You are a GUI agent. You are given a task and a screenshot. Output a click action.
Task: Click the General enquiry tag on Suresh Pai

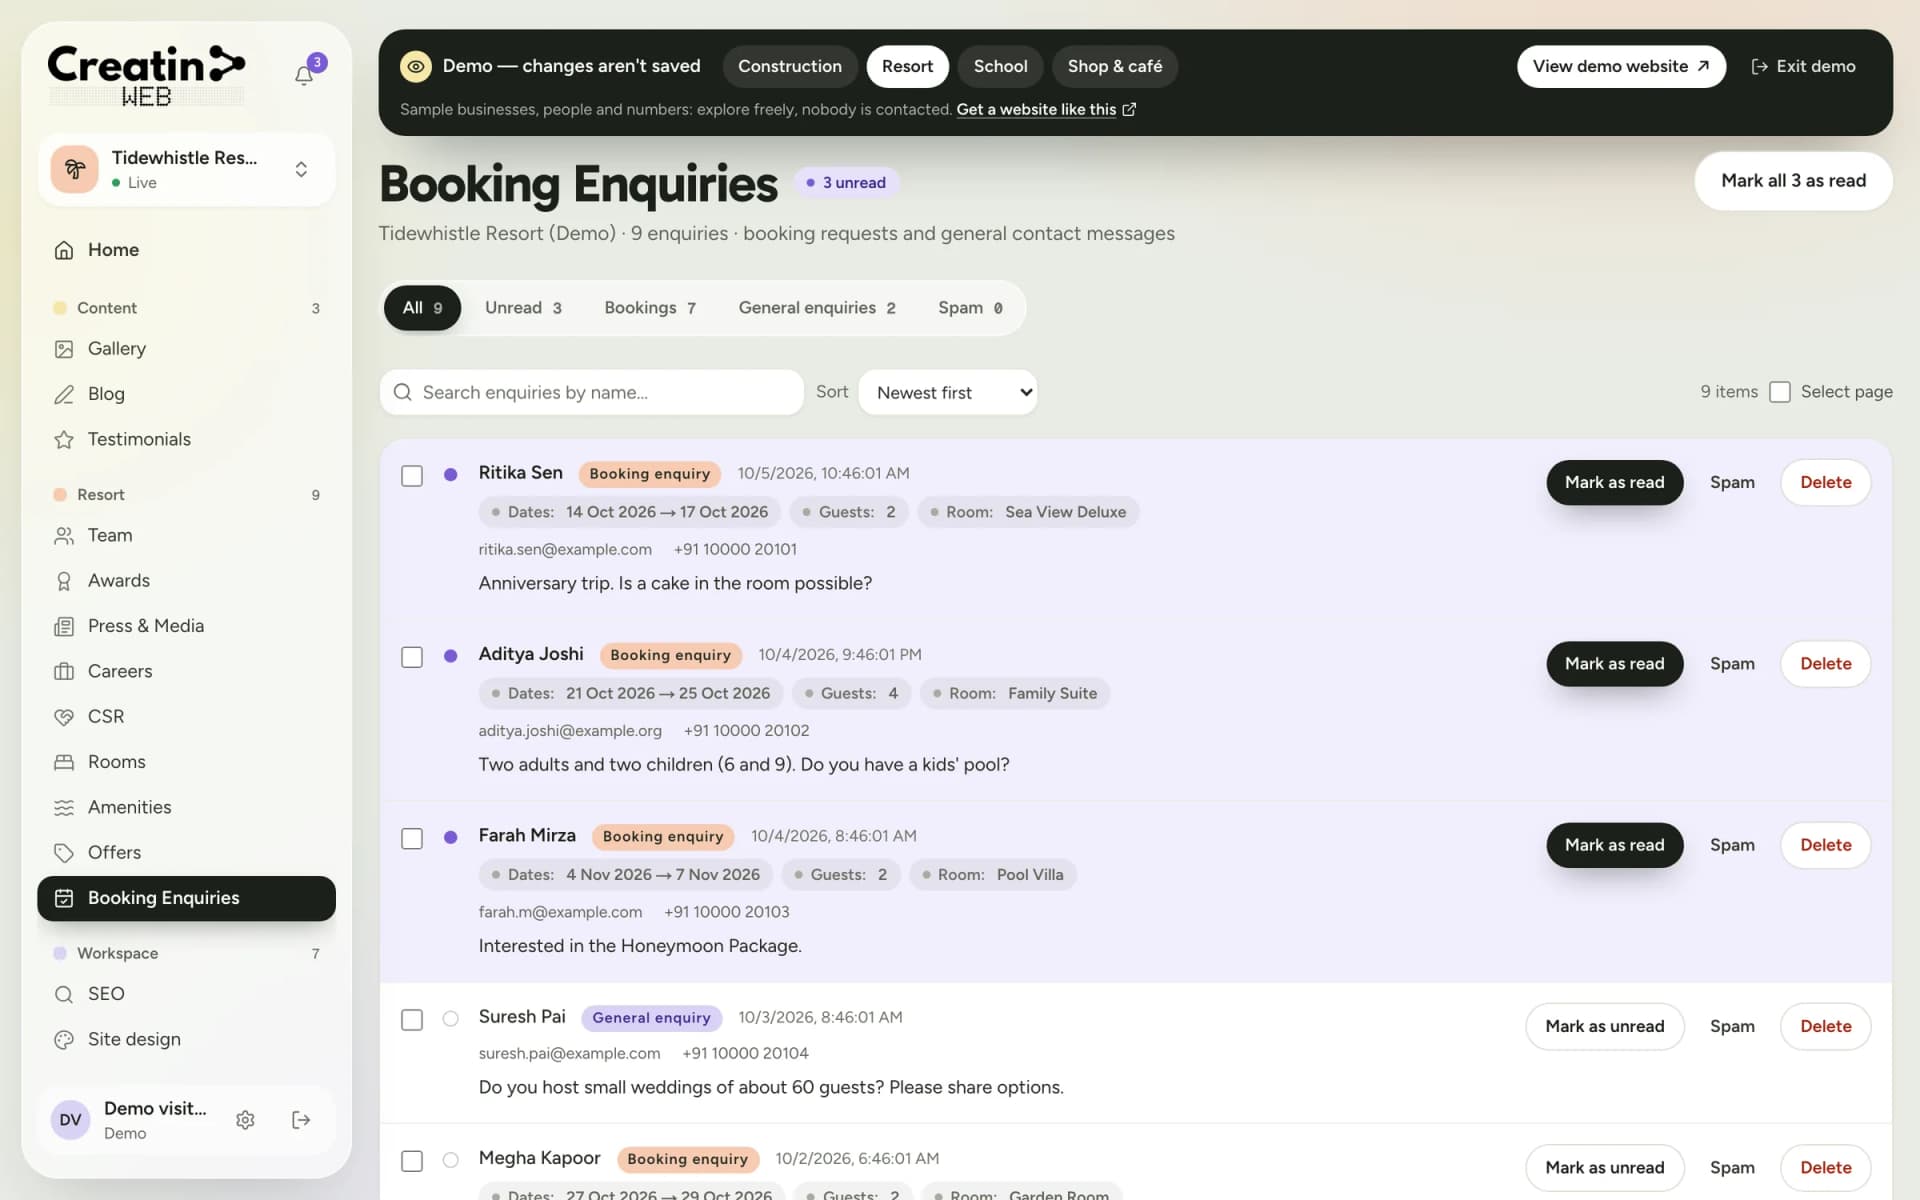(651, 1018)
